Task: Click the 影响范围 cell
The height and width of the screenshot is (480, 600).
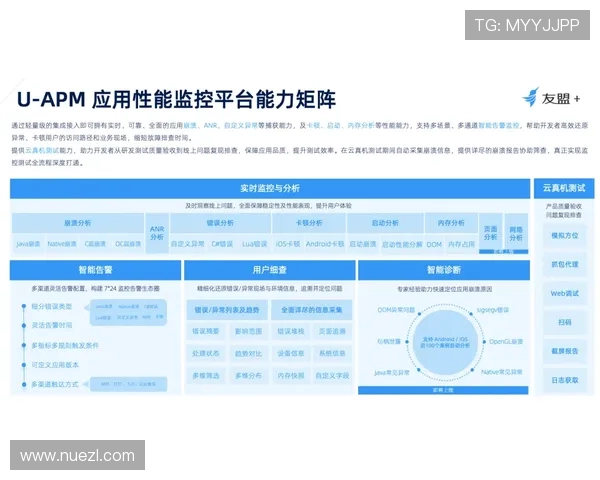Action: pos(248,331)
